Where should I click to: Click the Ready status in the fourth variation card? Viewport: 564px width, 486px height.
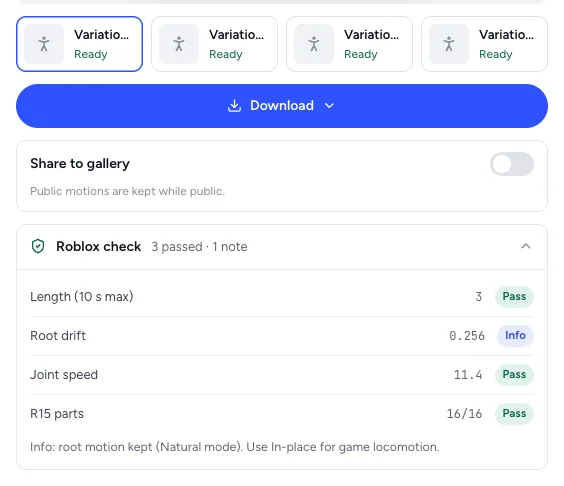point(496,54)
